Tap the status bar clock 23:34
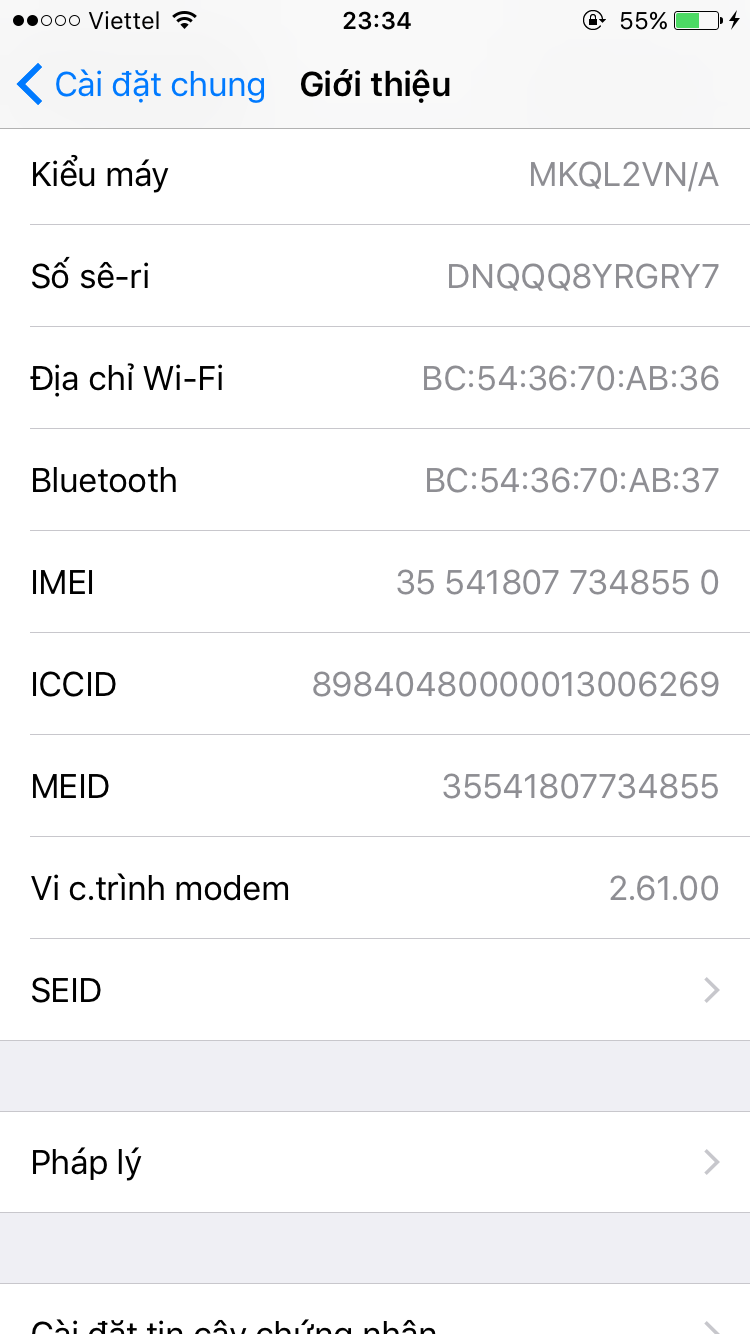The image size is (750, 1334). 376,21
